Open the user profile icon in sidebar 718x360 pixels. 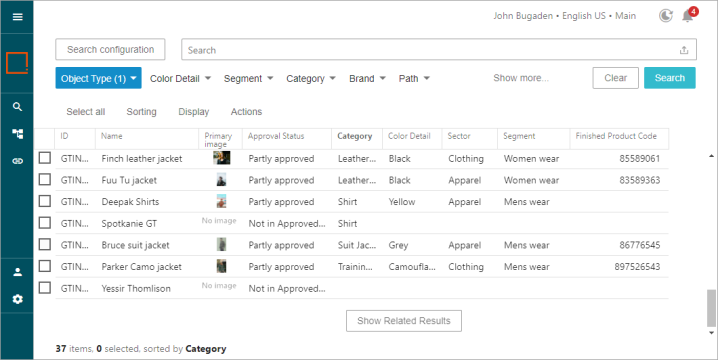coord(17,272)
